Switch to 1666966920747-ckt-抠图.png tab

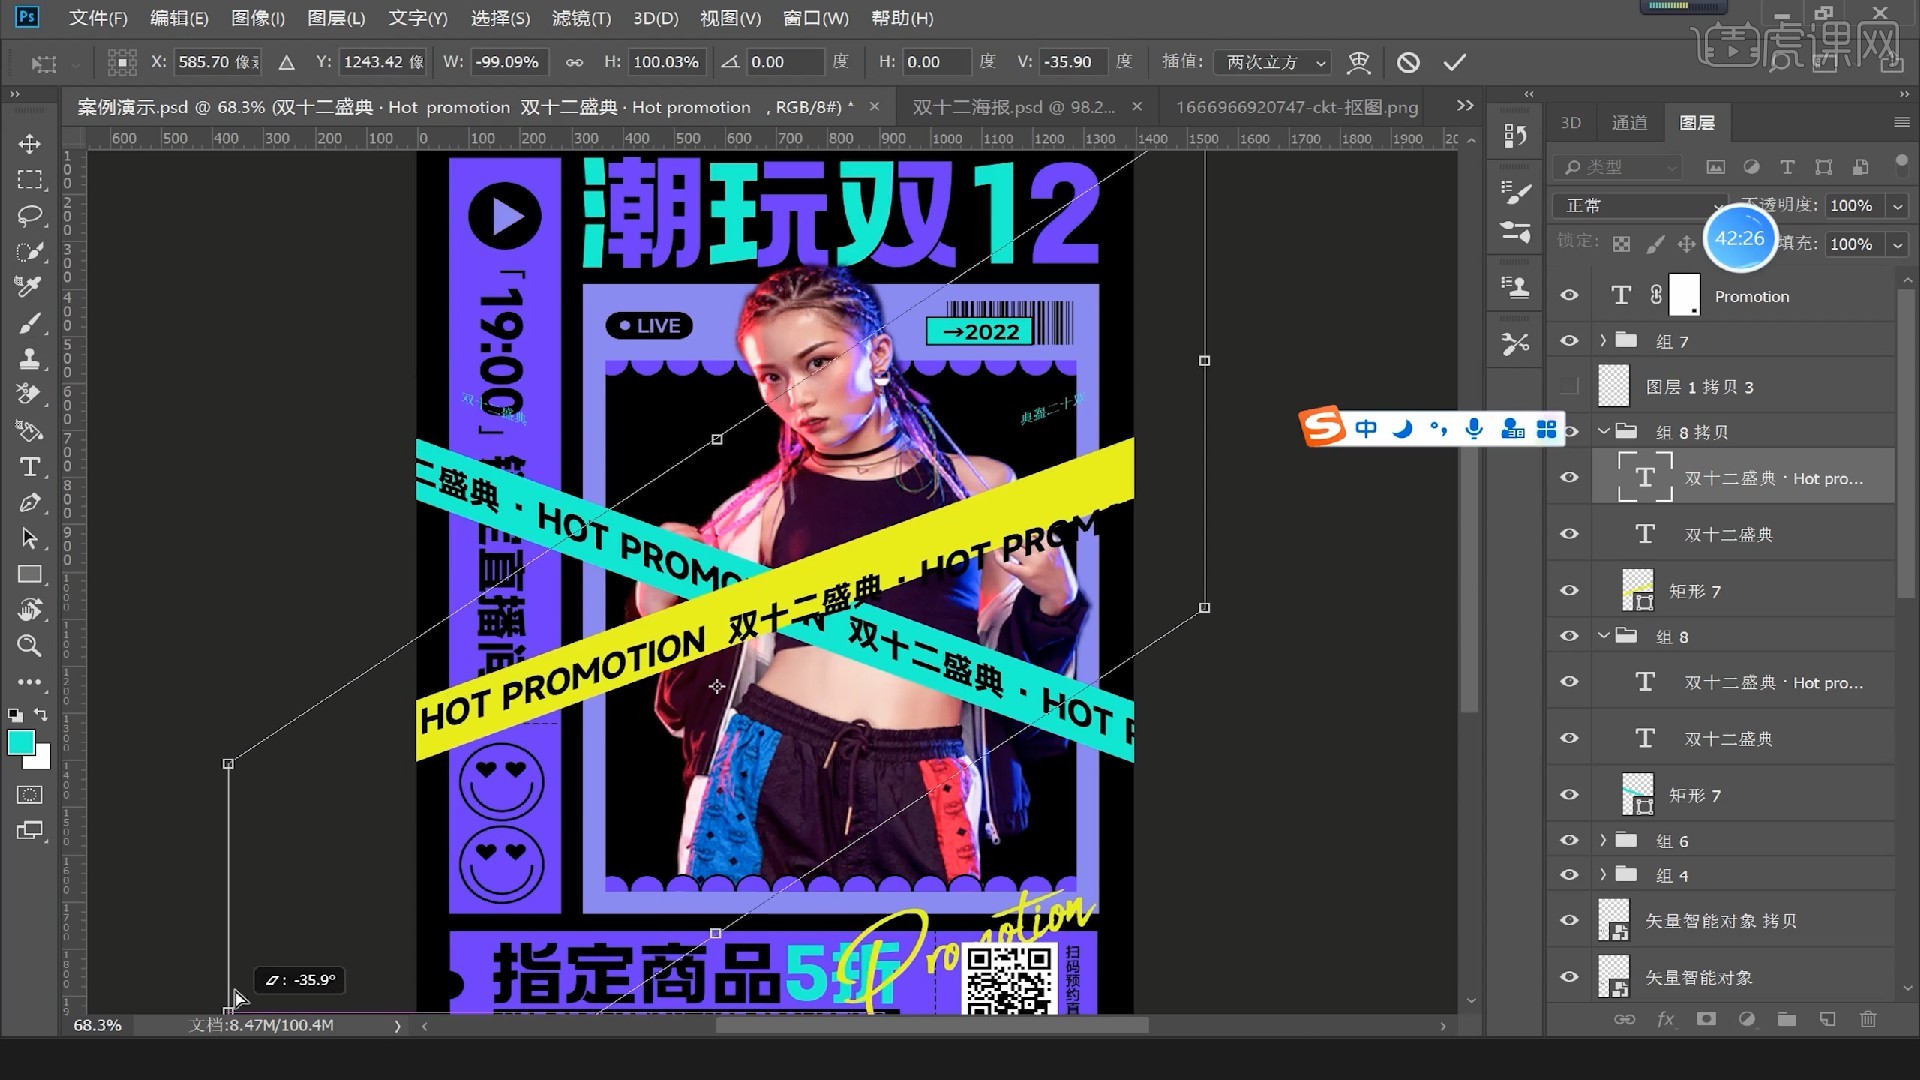click(x=1297, y=107)
